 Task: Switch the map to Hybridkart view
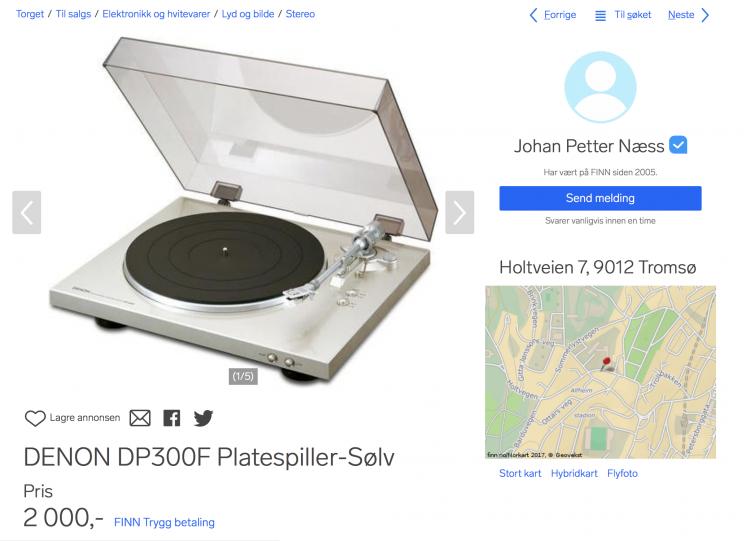[x=574, y=474]
